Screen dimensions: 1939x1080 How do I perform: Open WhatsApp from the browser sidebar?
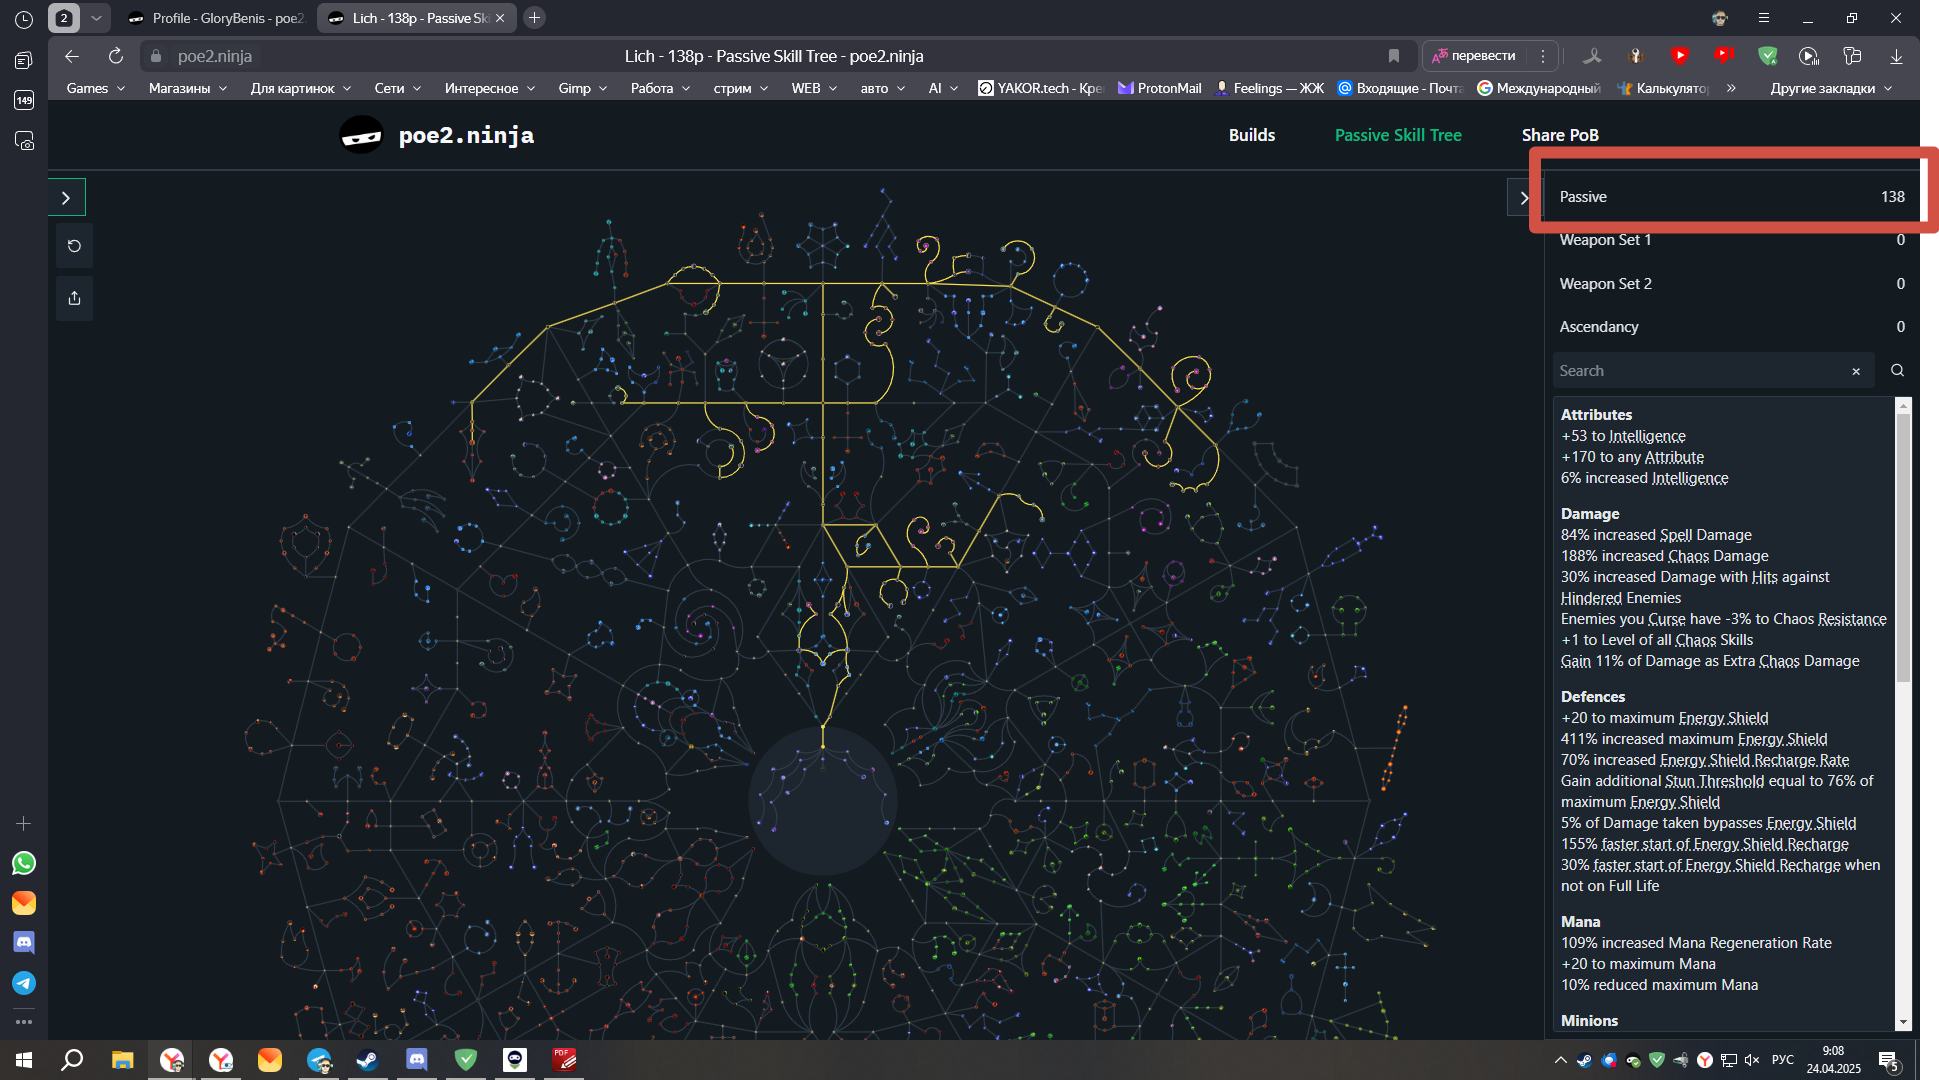click(x=24, y=863)
